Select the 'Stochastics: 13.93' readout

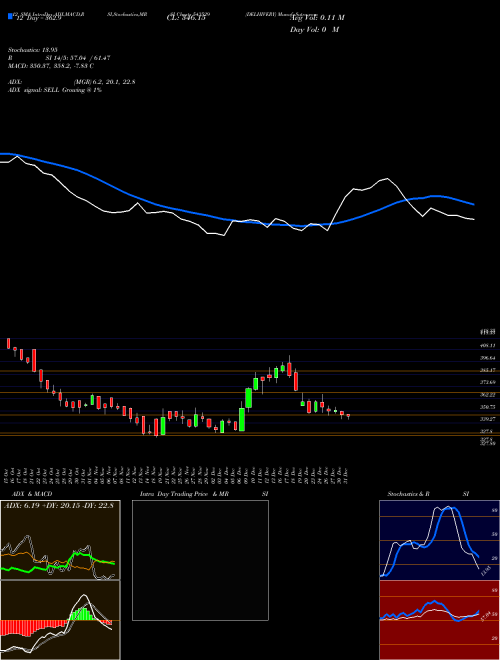[x=32, y=50]
